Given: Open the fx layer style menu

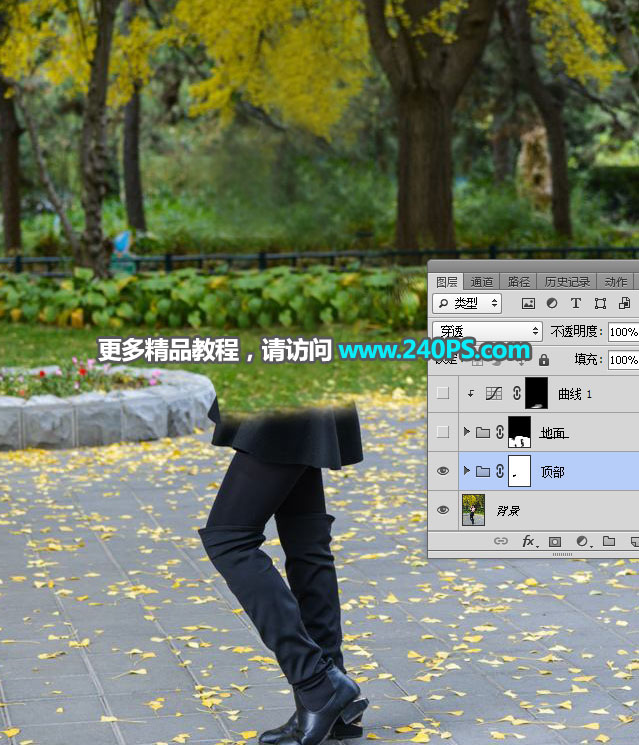Looking at the screenshot, I should pos(529,541).
